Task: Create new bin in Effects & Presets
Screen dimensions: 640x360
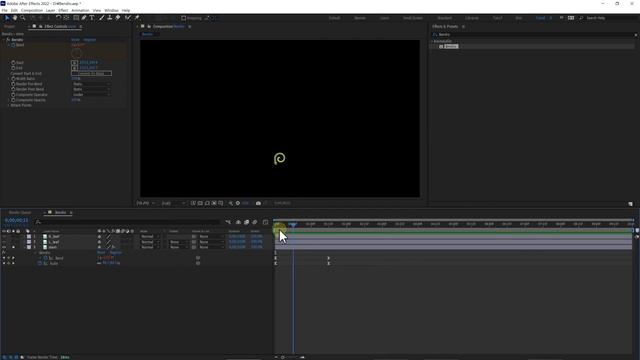Action: point(630,204)
